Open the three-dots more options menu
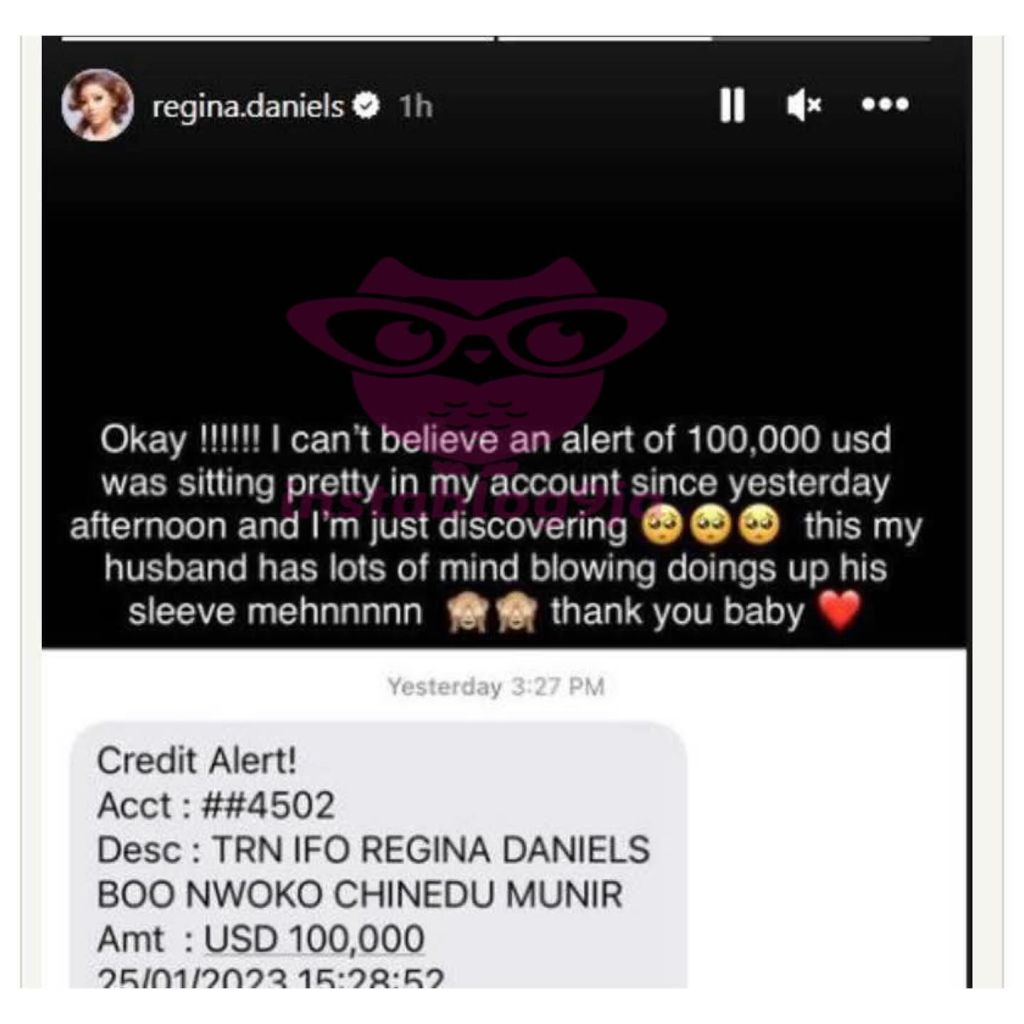Screen dimensions: 1024x1024 [x=885, y=104]
